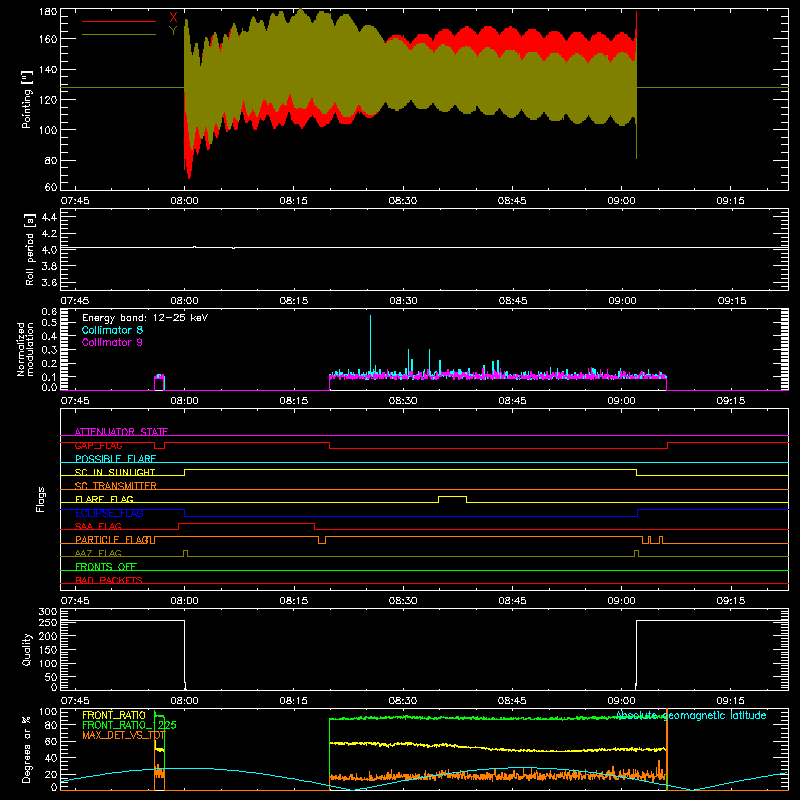800x800 pixels.
Task: Click the tallest cyan Collimator 8 spike
Action: coord(370,344)
